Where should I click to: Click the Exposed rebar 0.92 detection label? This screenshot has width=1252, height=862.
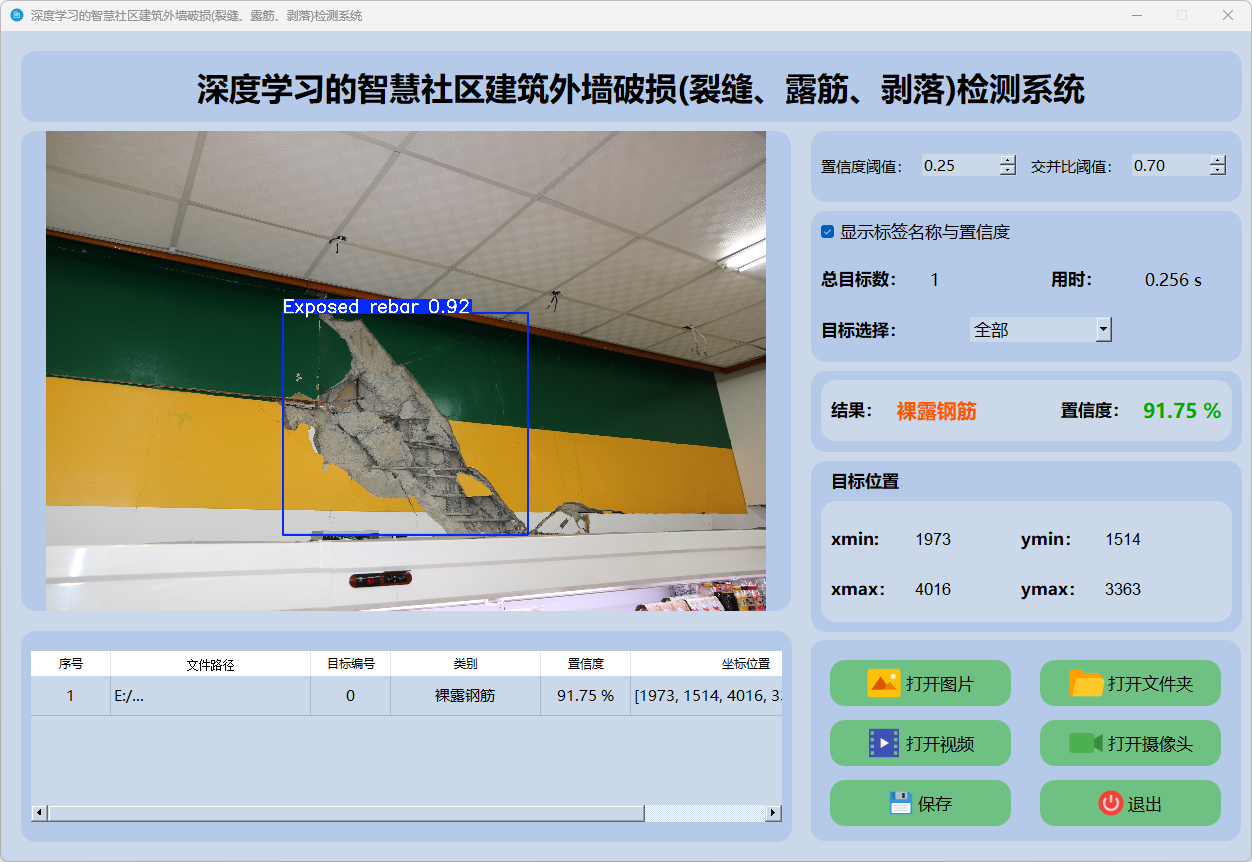tap(377, 306)
